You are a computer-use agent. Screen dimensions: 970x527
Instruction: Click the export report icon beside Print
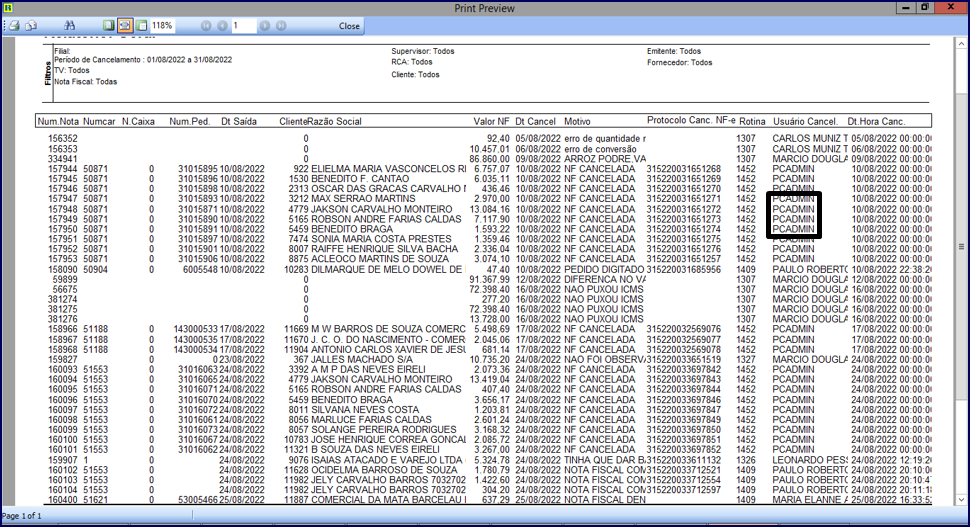tap(31, 25)
